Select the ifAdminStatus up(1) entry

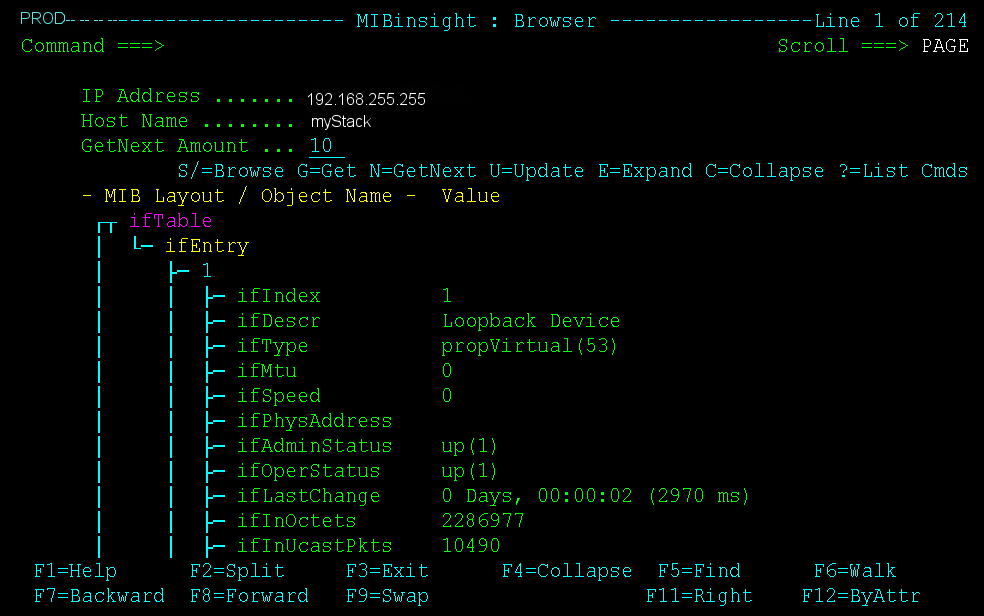point(315,445)
